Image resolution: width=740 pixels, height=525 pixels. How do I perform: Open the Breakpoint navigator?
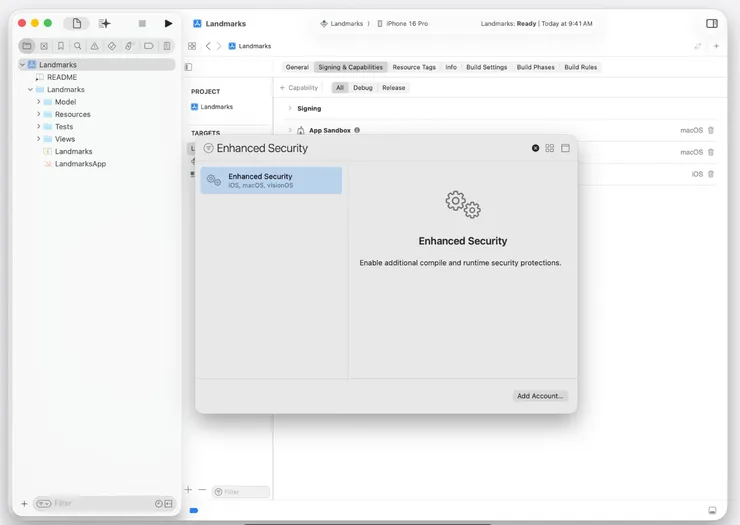[149, 46]
